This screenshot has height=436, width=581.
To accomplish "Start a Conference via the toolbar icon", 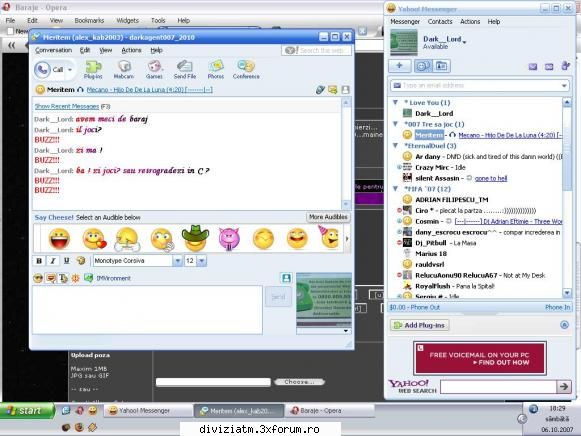I will (246, 69).
